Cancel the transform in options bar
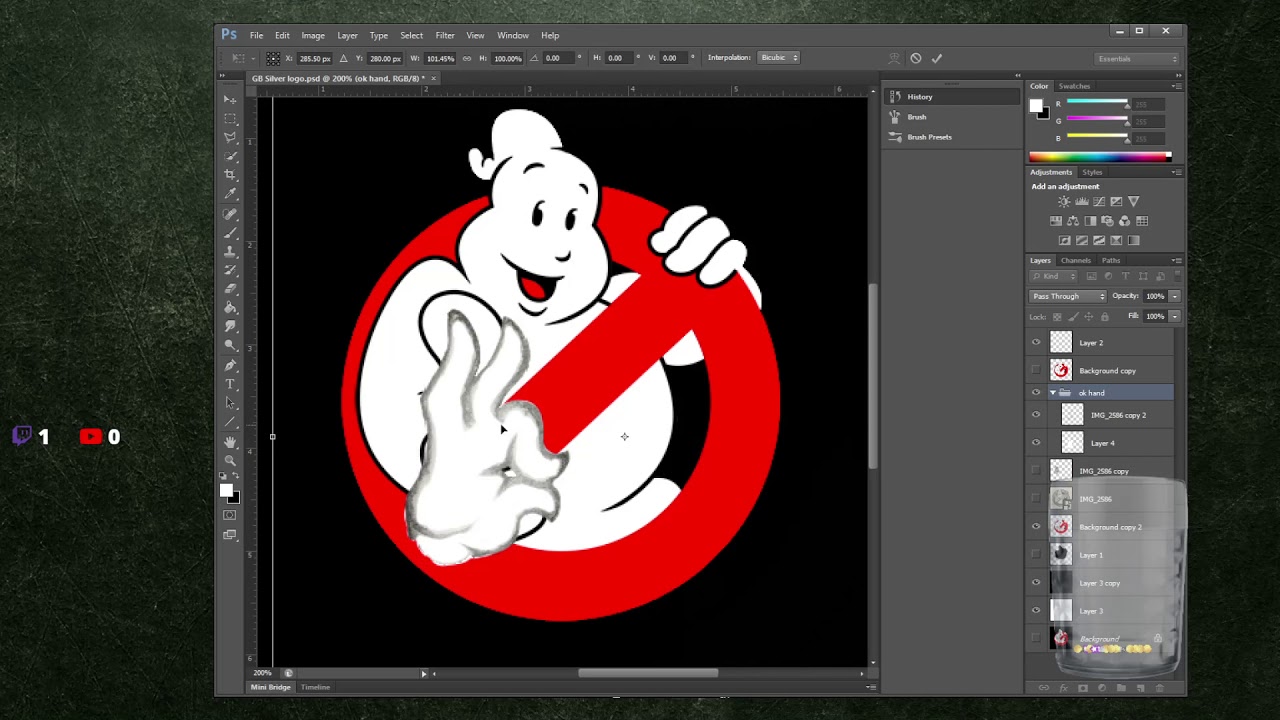Image resolution: width=1280 pixels, height=720 pixels. click(x=915, y=58)
